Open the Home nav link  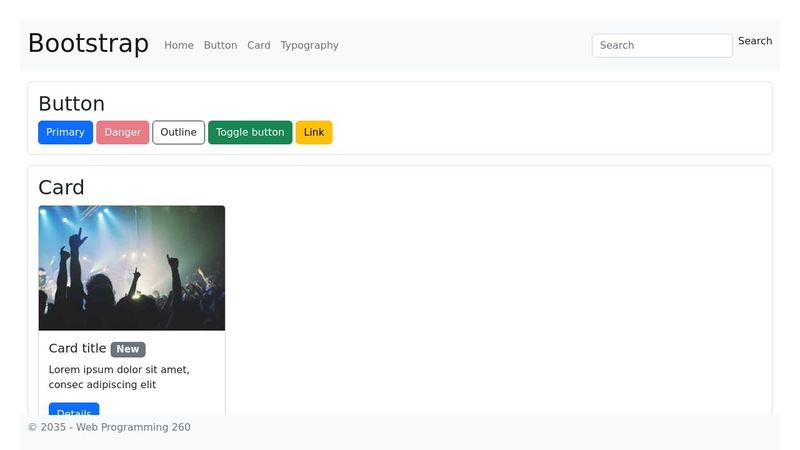click(179, 45)
